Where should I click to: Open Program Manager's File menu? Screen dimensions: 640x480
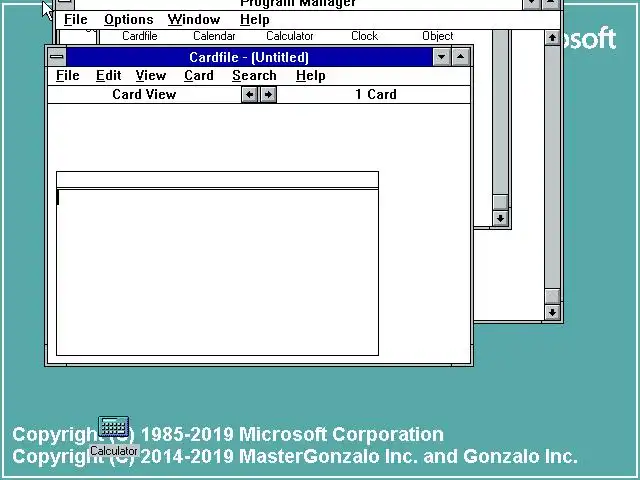click(76, 20)
